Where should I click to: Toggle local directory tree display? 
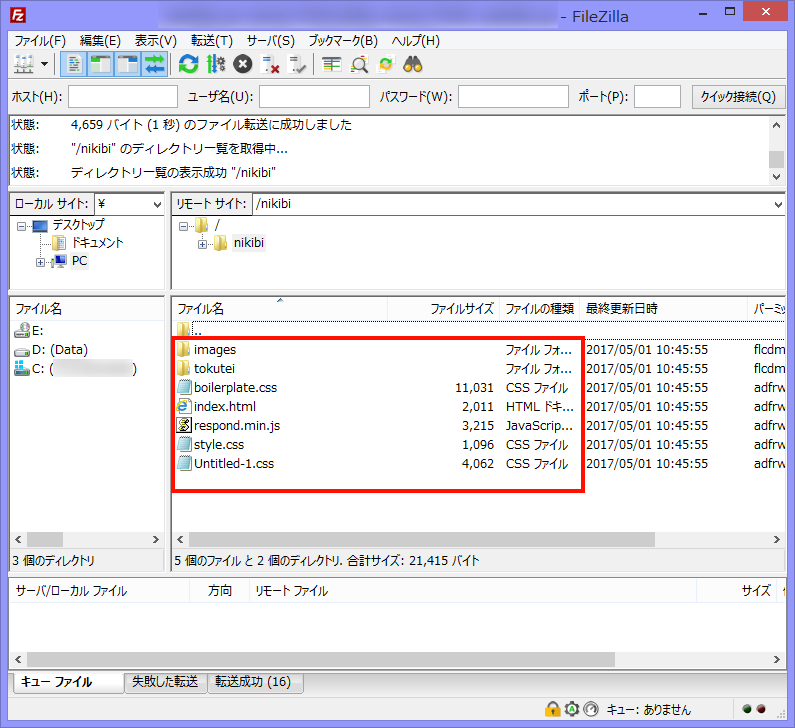click(100, 64)
